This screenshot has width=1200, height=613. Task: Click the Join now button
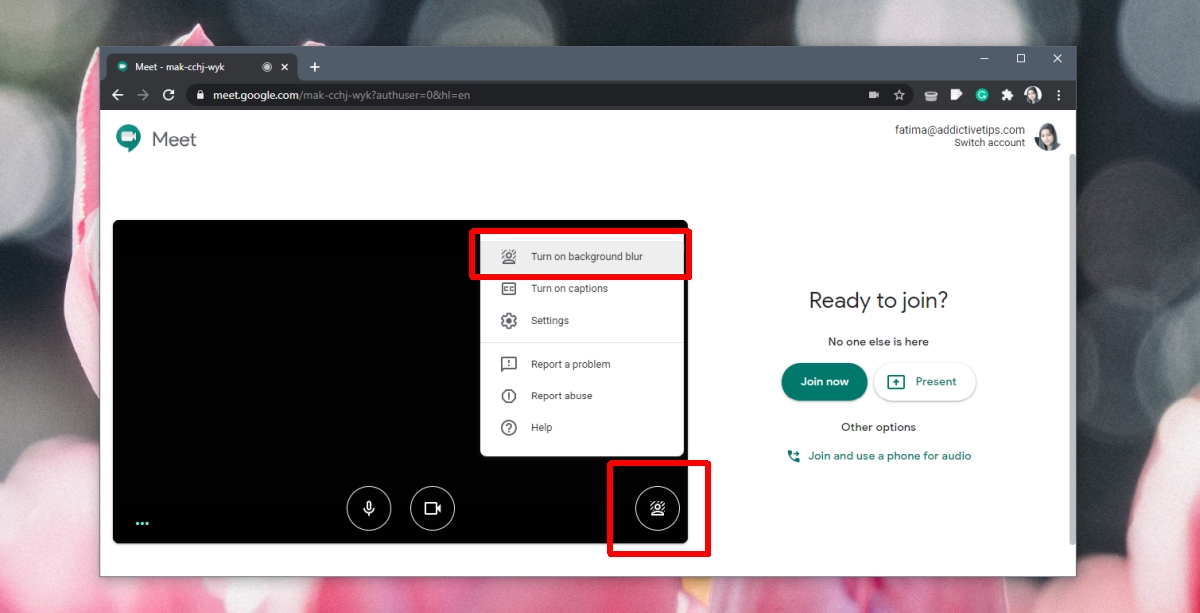coord(824,382)
